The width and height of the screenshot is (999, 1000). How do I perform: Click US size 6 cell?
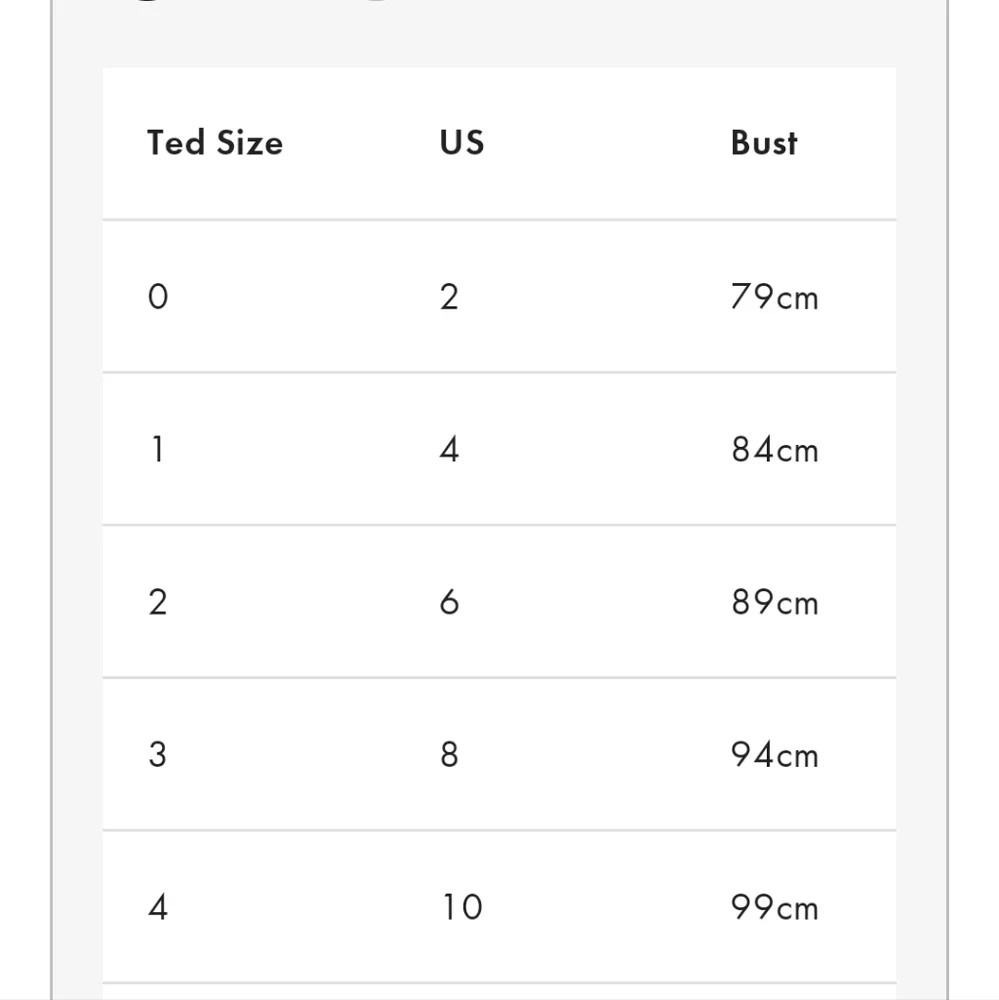(x=449, y=602)
